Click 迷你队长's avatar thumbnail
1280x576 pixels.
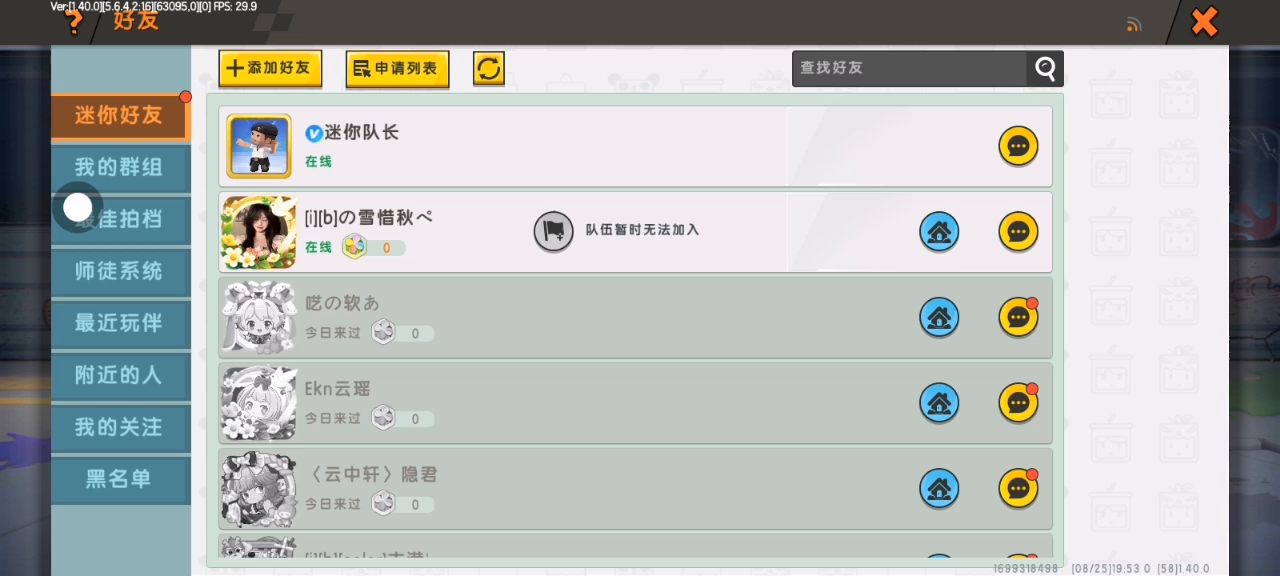259,146
